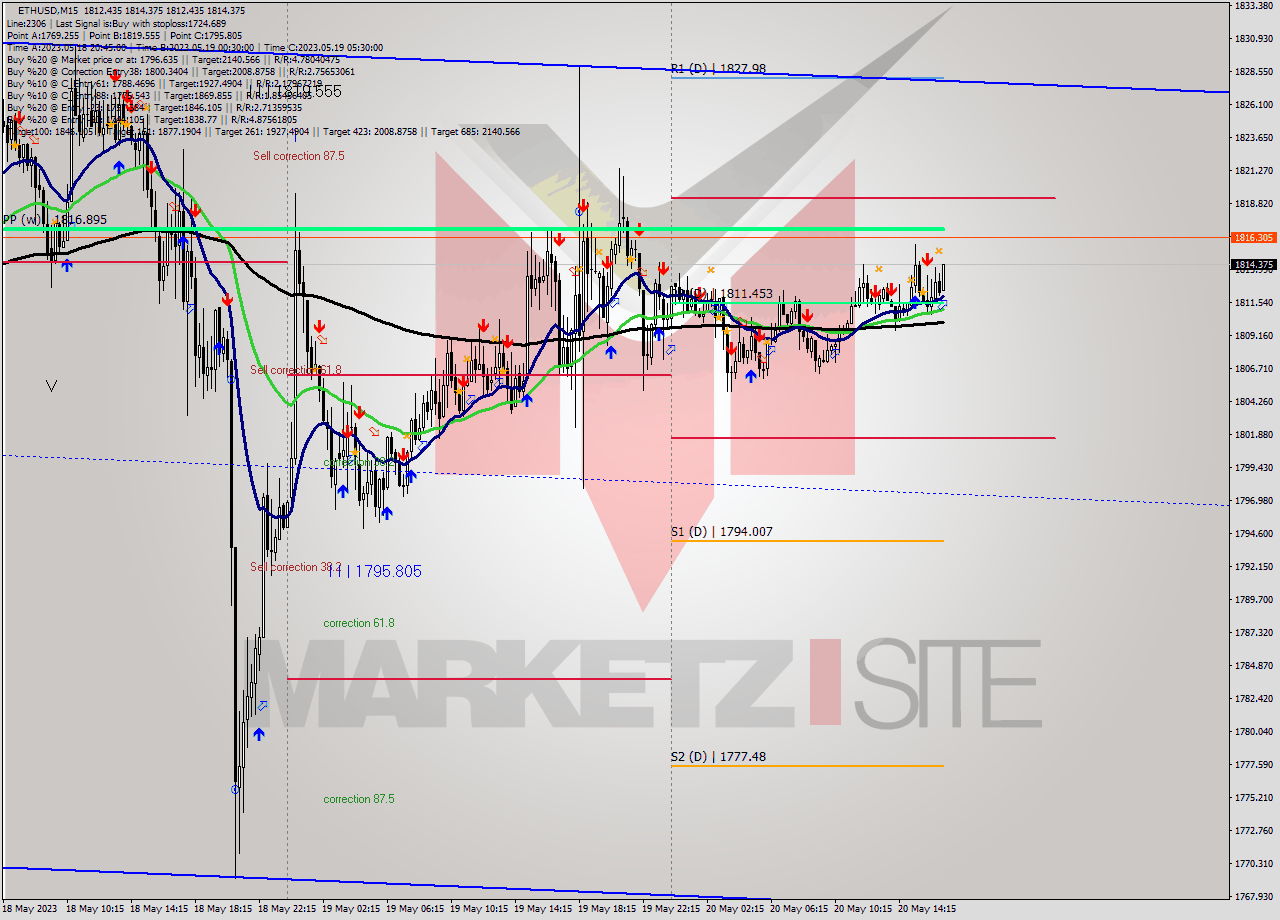Click 1772.760 on the price axis
The height and width of the screenshot is (920, 1280).
[1253, 830]
